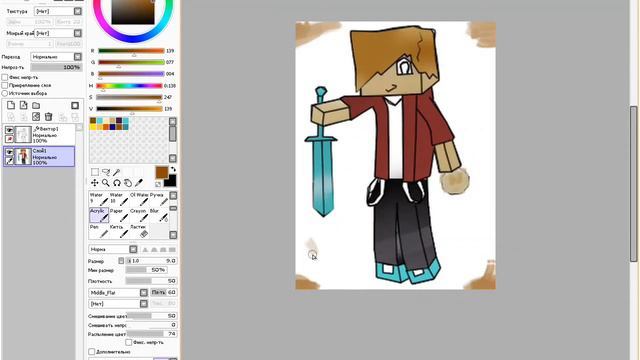Image resolution: width=640 pixels, height=360 pixels.
Task: Select the Вектор1 layer
Action: click(x=39, y=134)
